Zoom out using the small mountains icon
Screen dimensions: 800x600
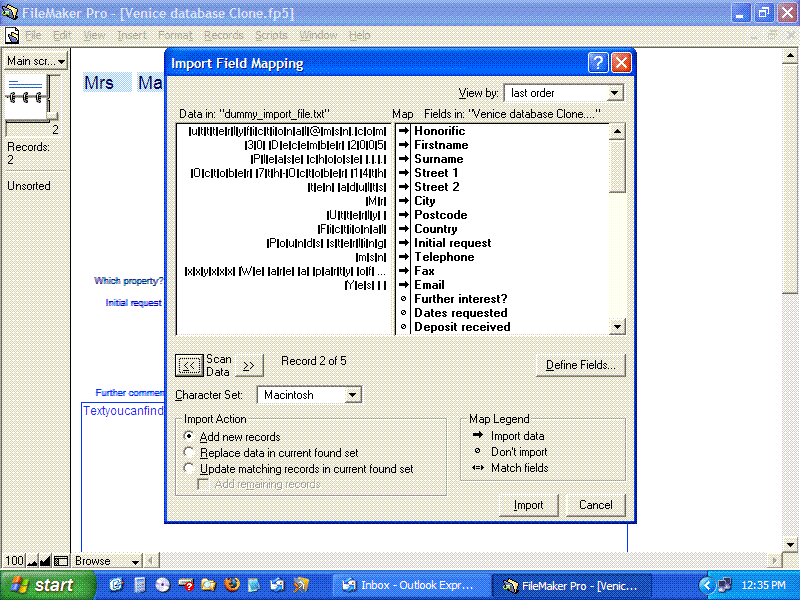coord(33,561)
